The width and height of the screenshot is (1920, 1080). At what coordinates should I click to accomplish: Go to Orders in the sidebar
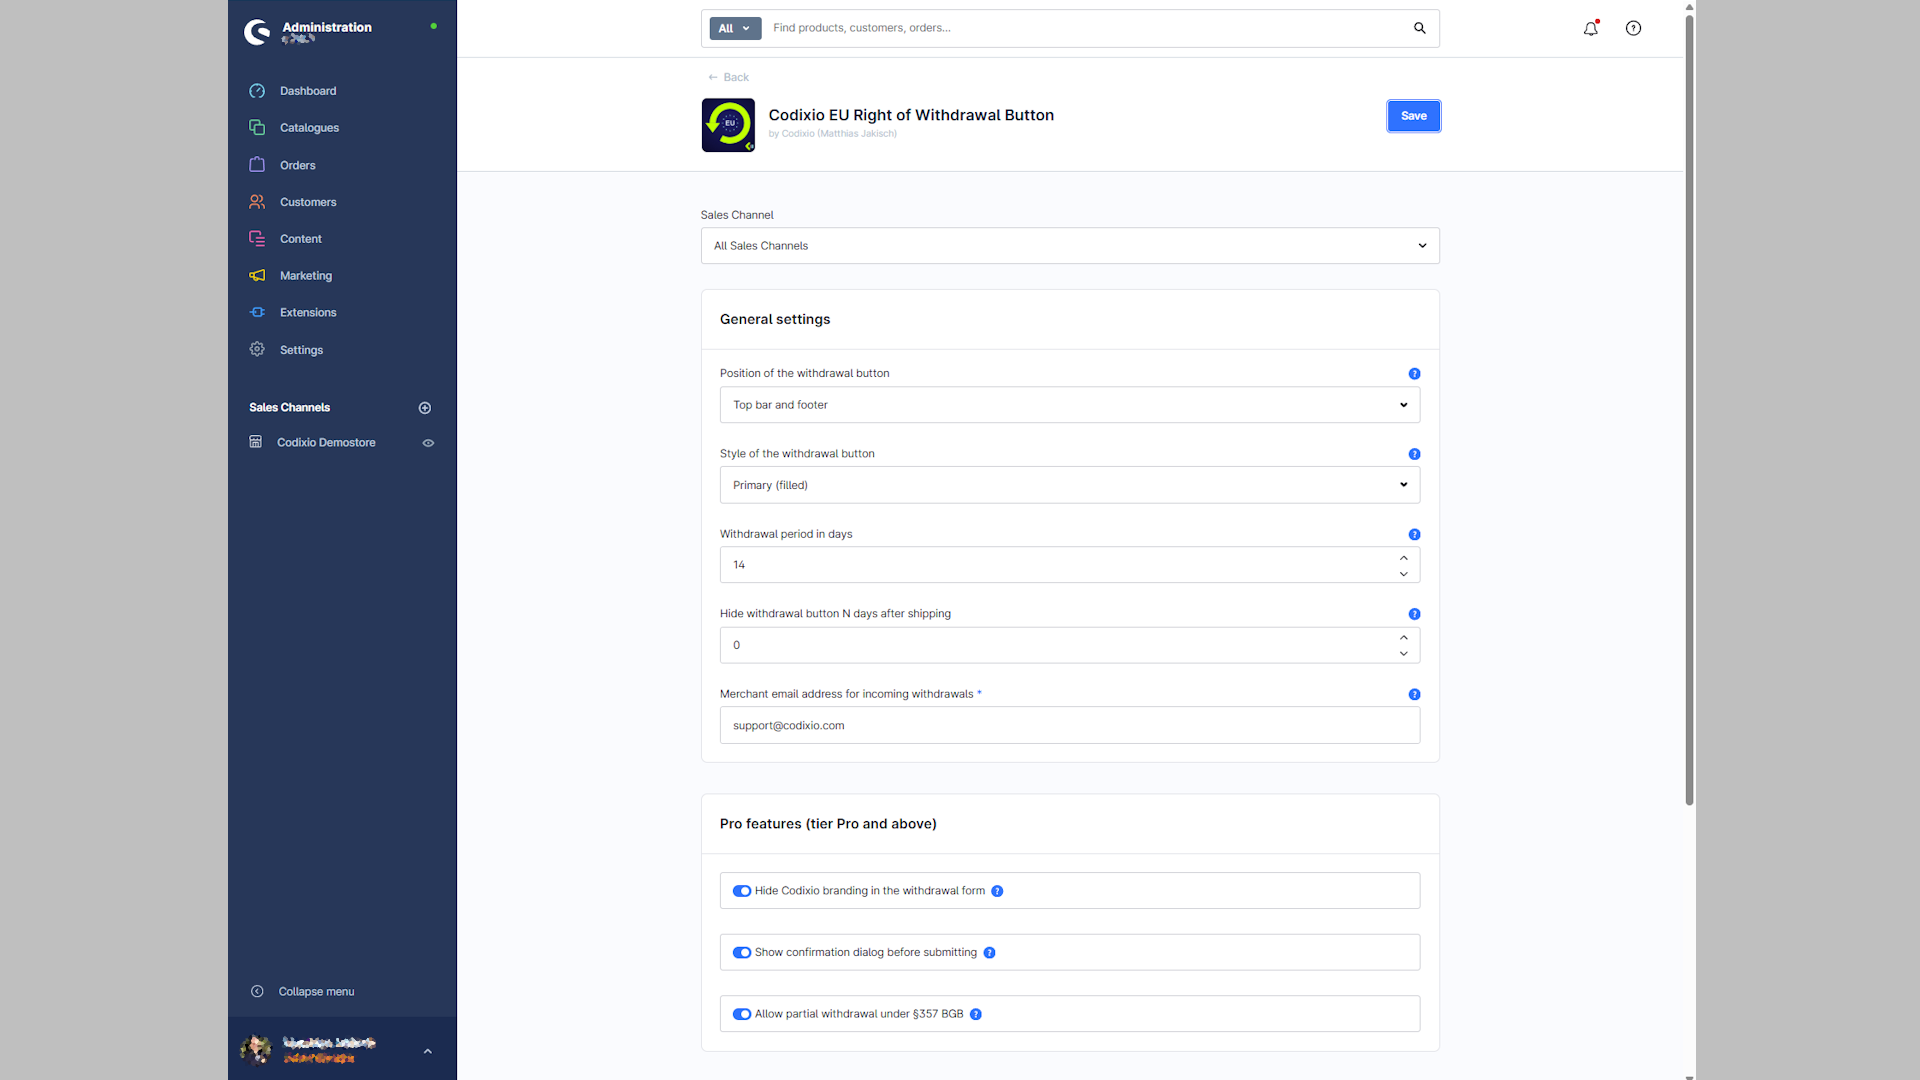(297, 165)
